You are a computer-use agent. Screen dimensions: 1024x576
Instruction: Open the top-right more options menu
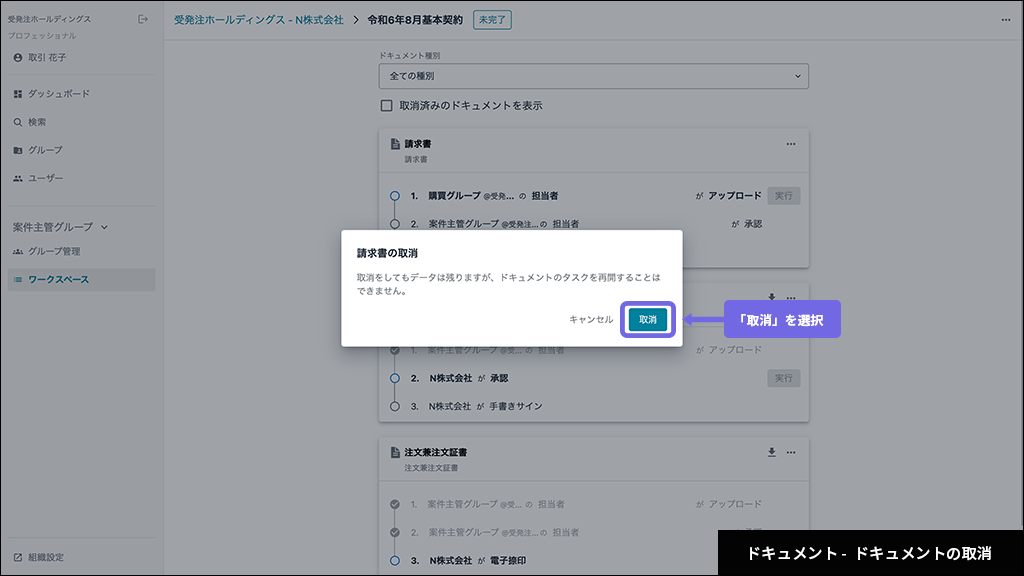[1006, 20]
